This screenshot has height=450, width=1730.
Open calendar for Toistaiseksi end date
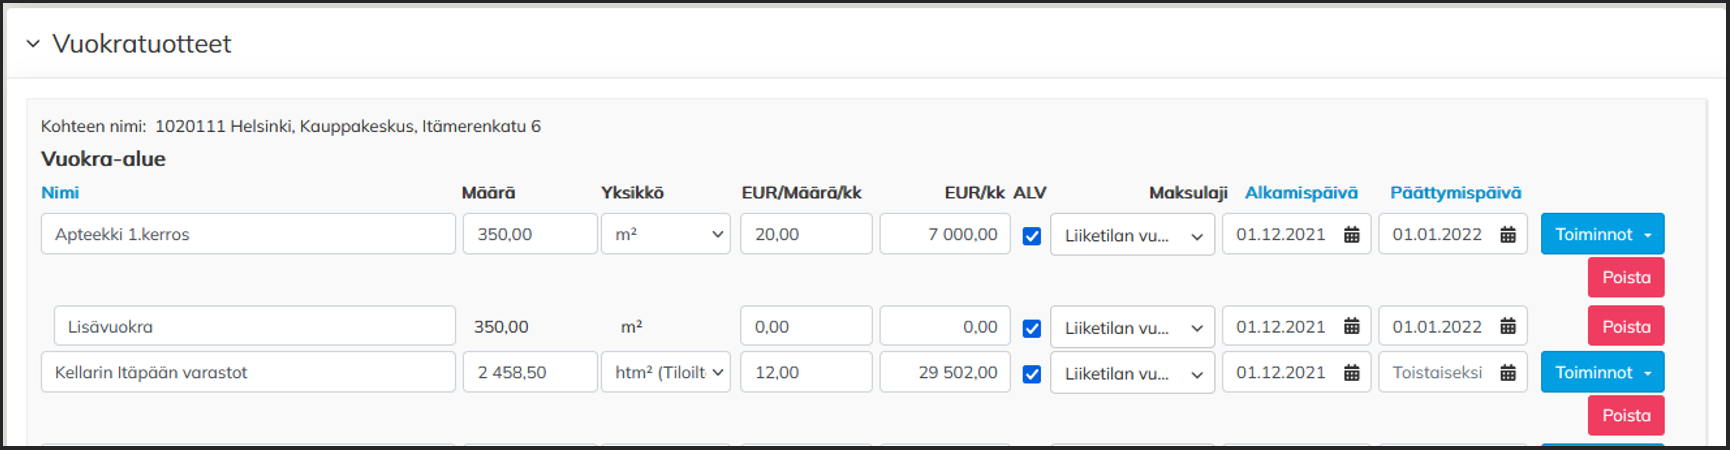(1508, 373)
